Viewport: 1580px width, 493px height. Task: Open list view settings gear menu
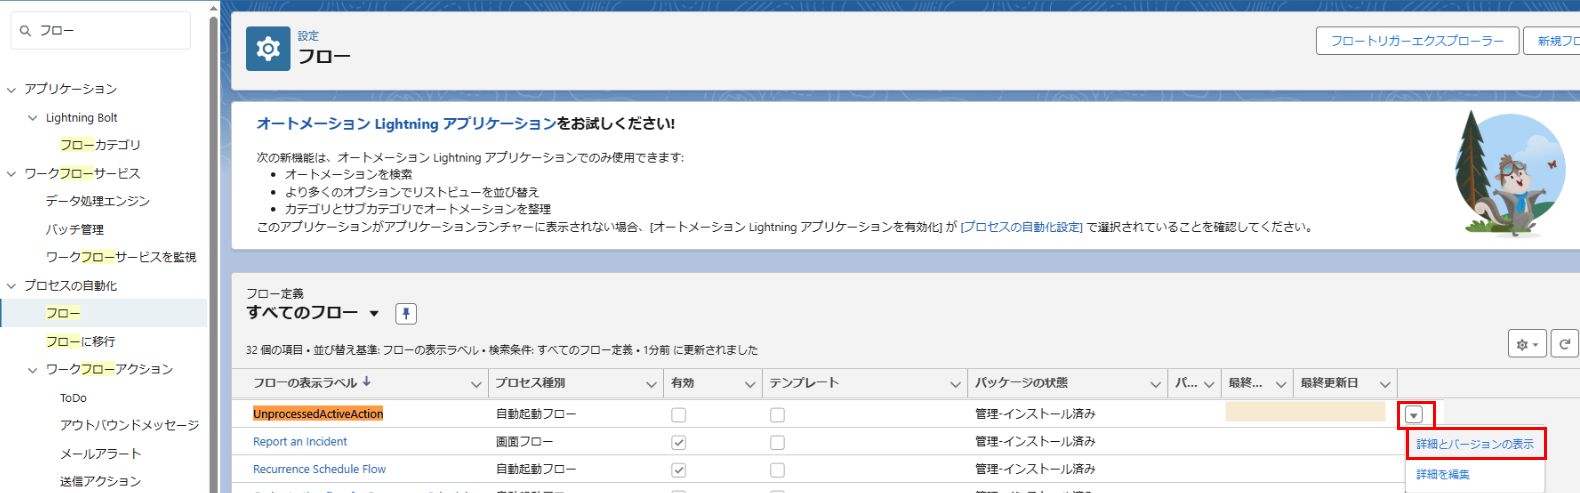point(1526,344)
